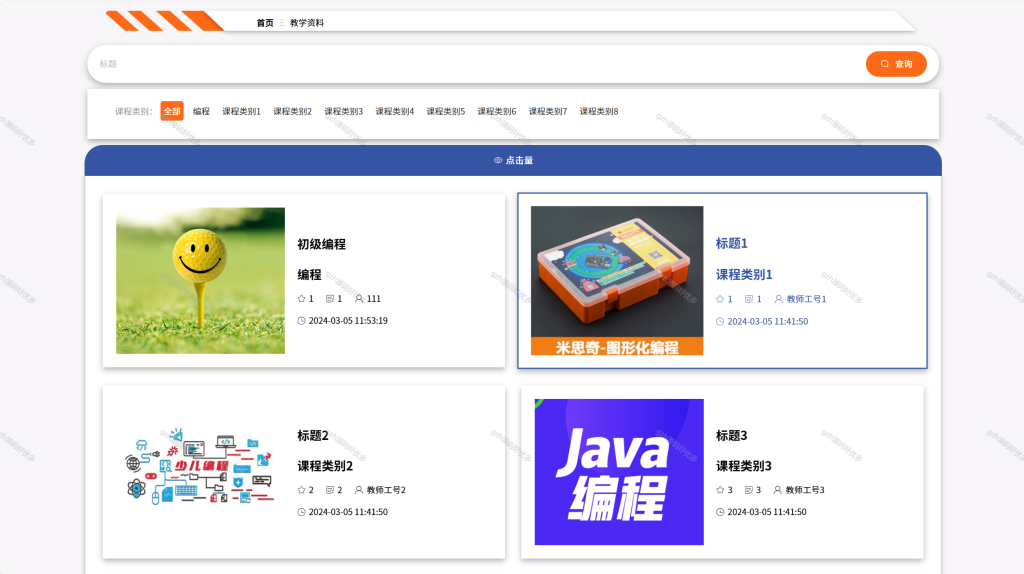Choose the 课程类别8 filter

pyautogui.click(x=599, y=111)
